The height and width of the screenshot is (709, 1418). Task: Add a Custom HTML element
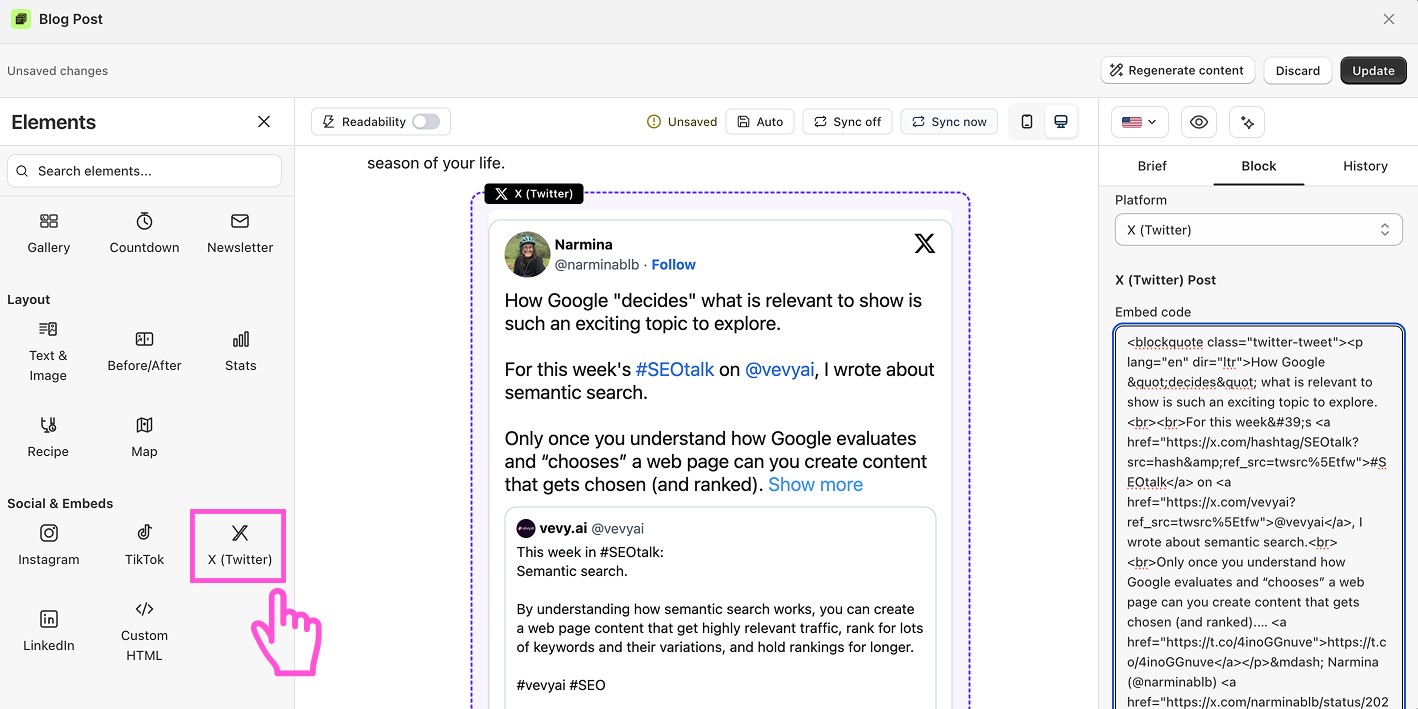tap(144, 632)
